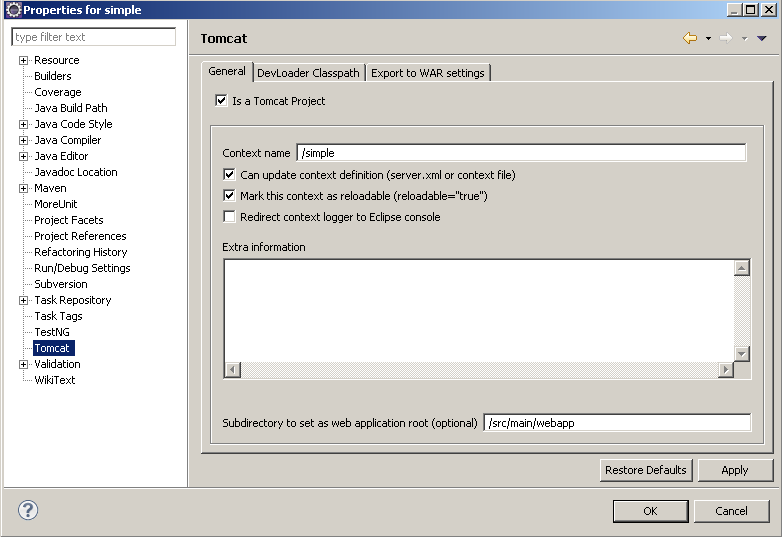The image size is (782, 537).
Task: Select the Java Compiler tree label
Action: click(68, 140)
